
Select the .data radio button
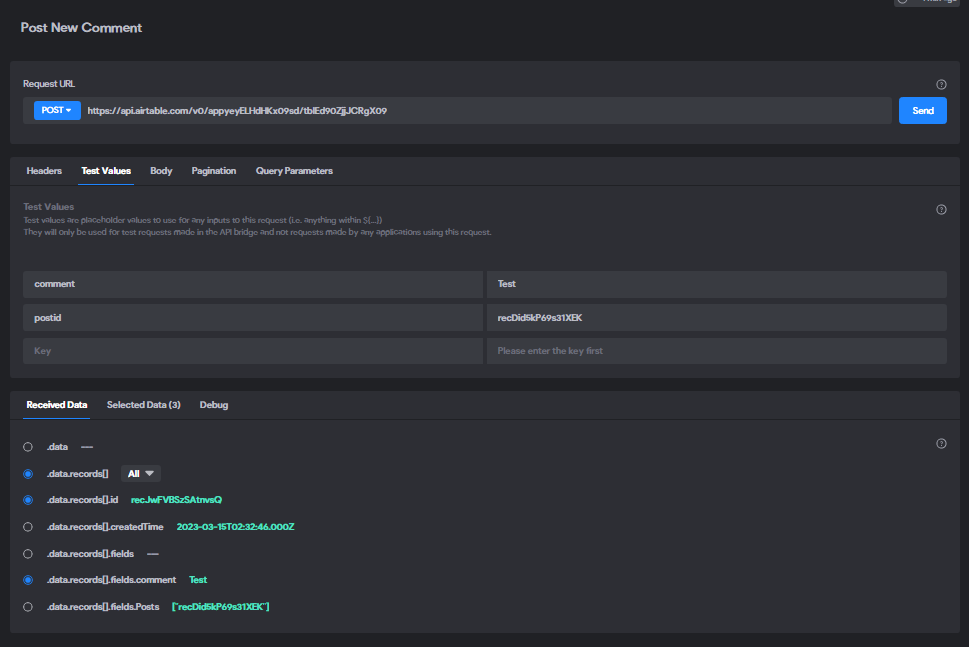28,447
